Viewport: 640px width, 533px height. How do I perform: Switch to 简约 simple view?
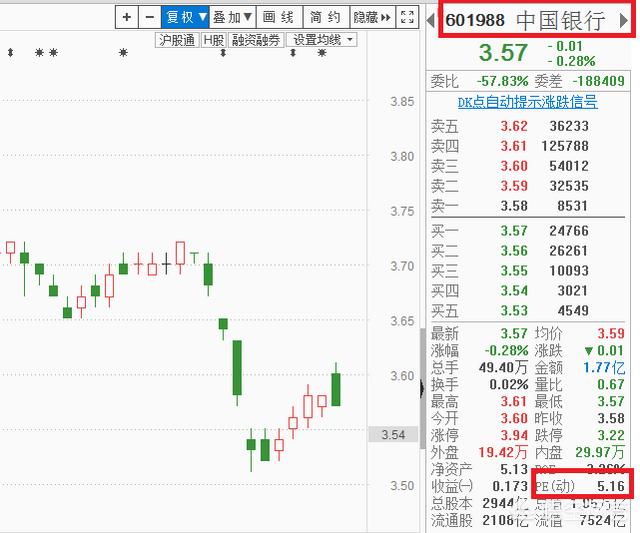click(326, 17)
